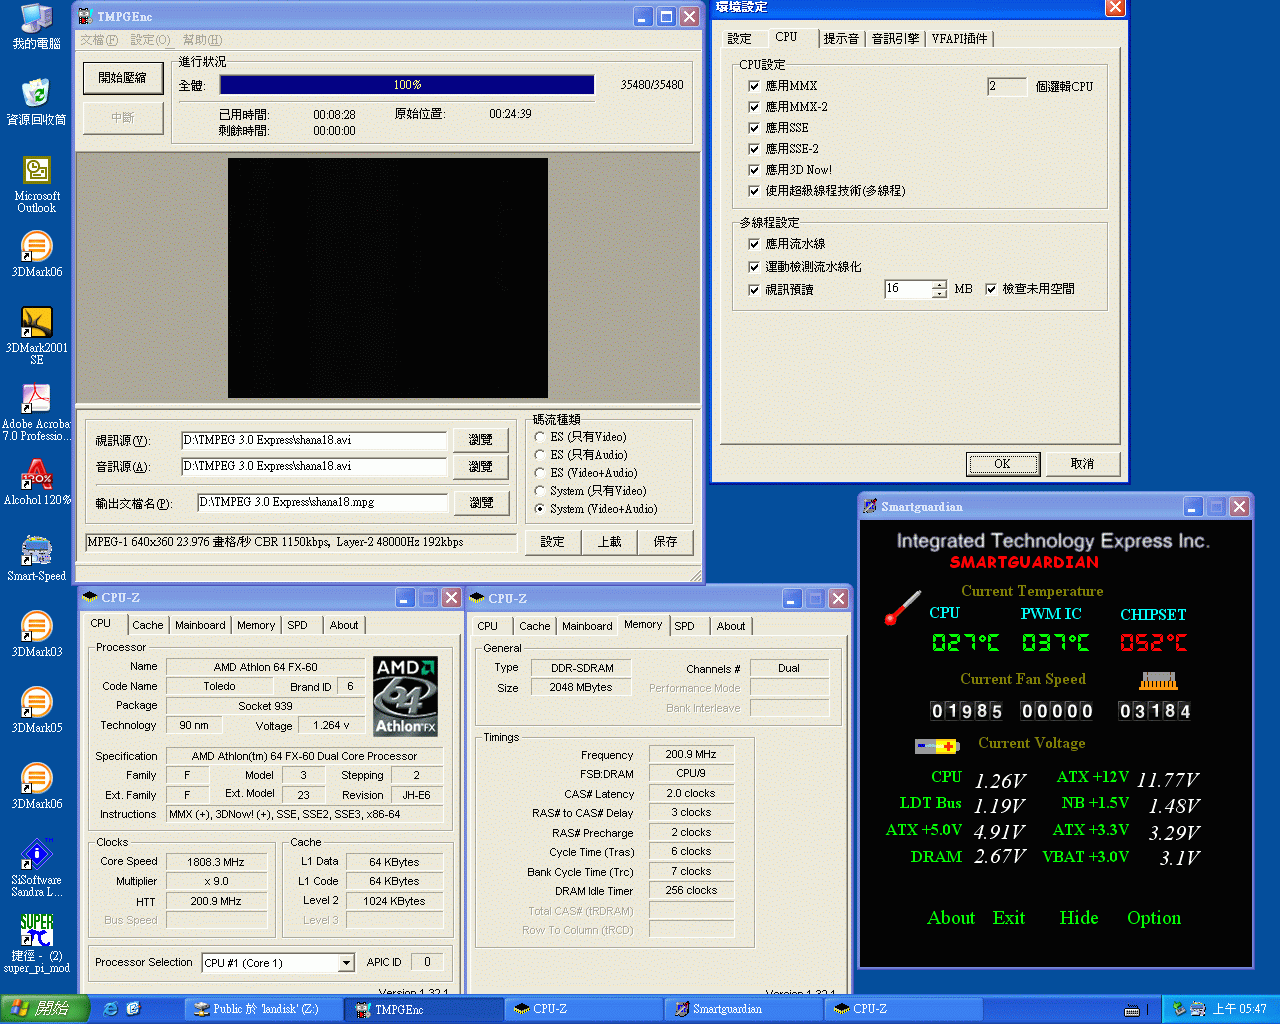1280x1024 pixels.
Task: Open the 文檔(F) menu in TMPGEnc
Action: point(99,40)
